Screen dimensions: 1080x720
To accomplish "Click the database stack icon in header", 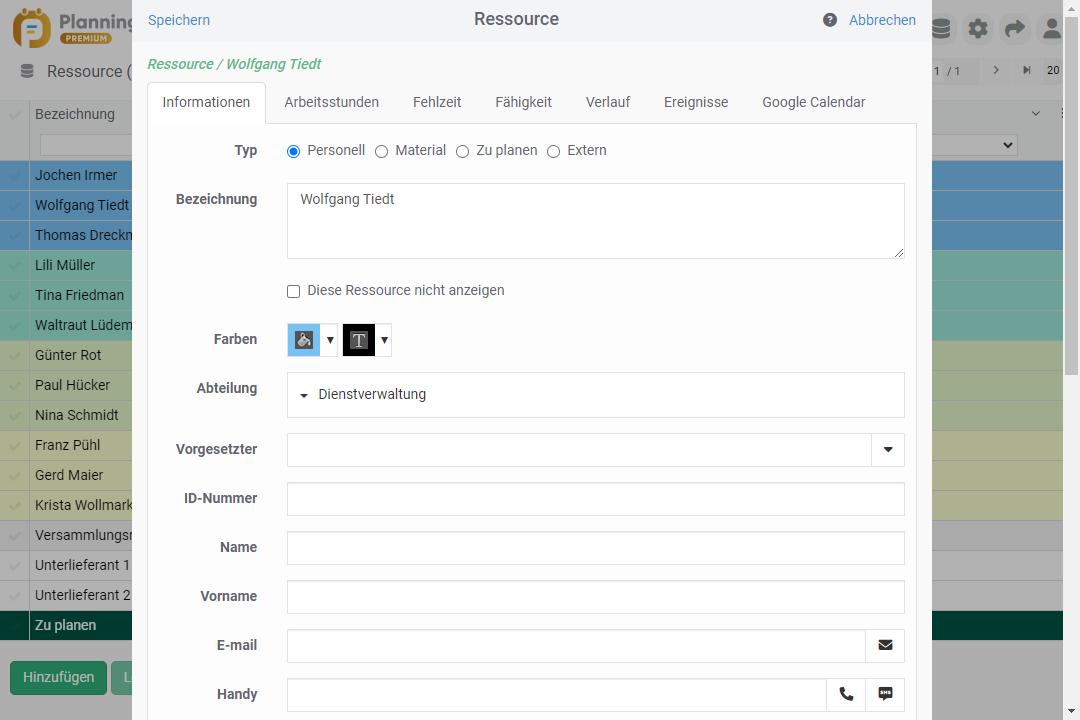I will (941, 29).
